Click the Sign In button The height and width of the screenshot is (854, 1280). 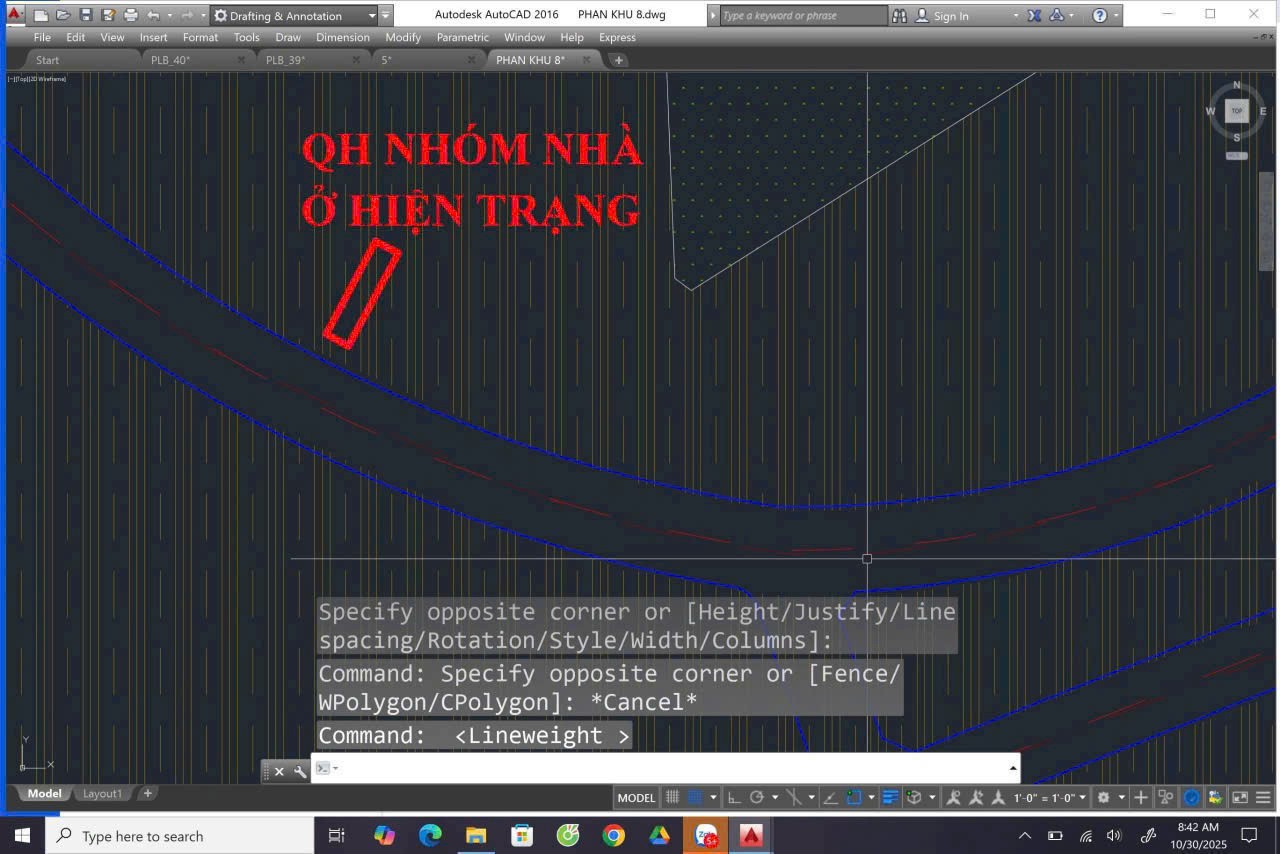(x=950, y=16)
